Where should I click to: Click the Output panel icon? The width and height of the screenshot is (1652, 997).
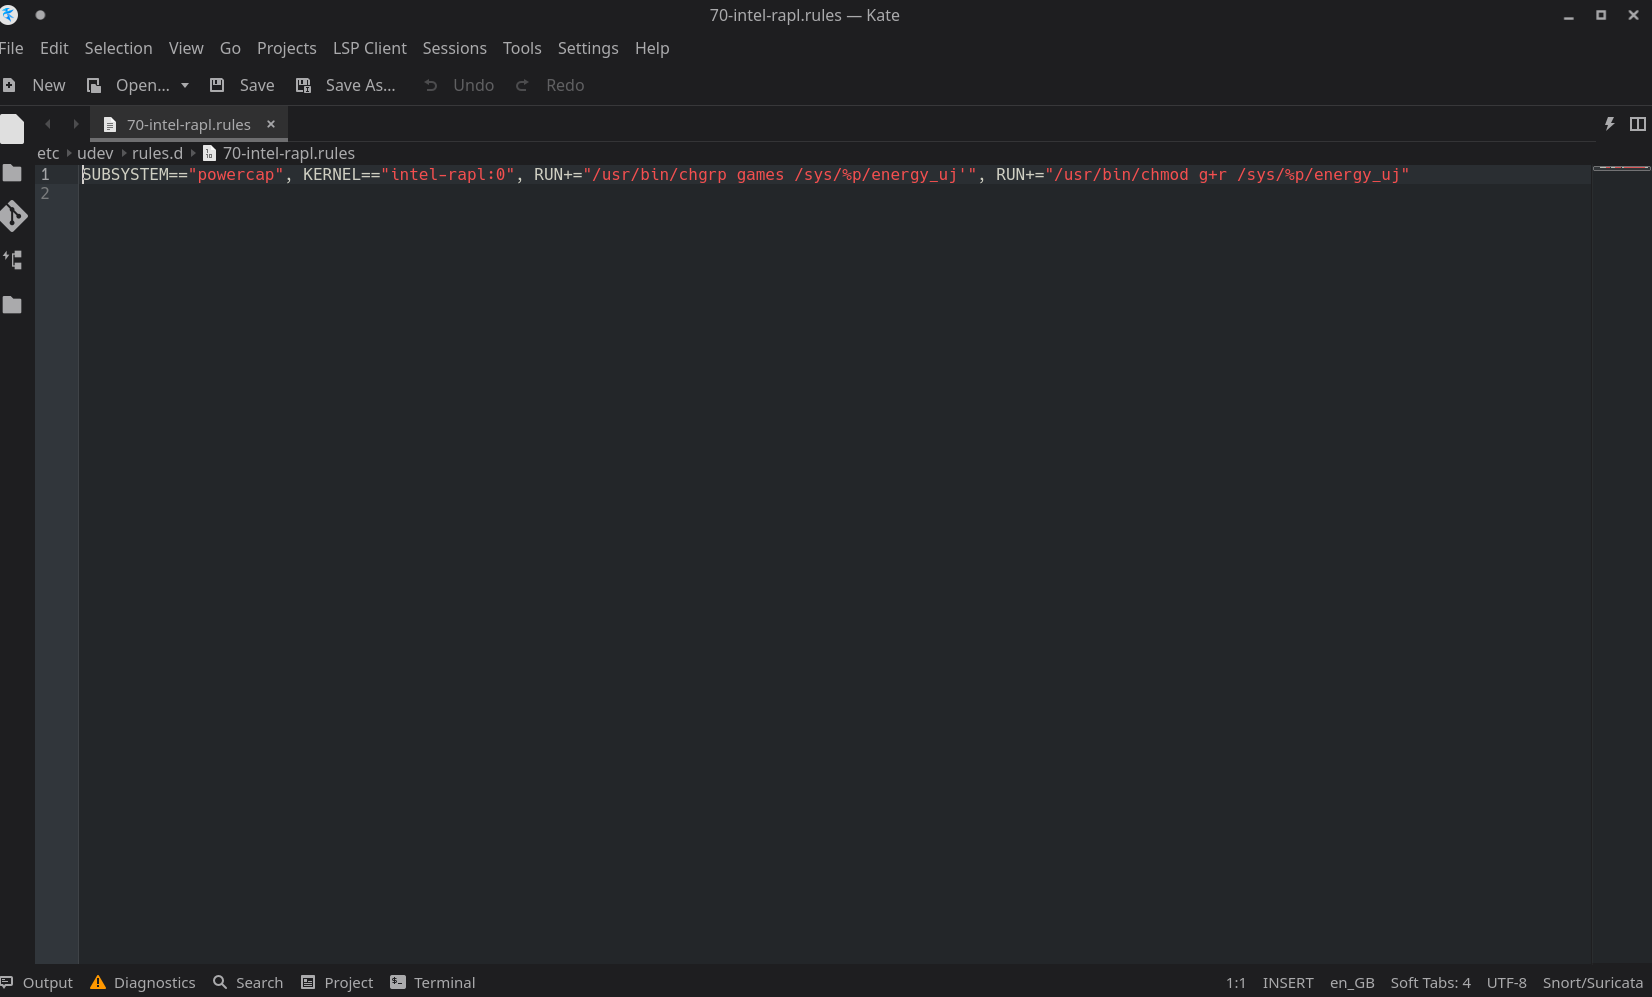[7, 982]
